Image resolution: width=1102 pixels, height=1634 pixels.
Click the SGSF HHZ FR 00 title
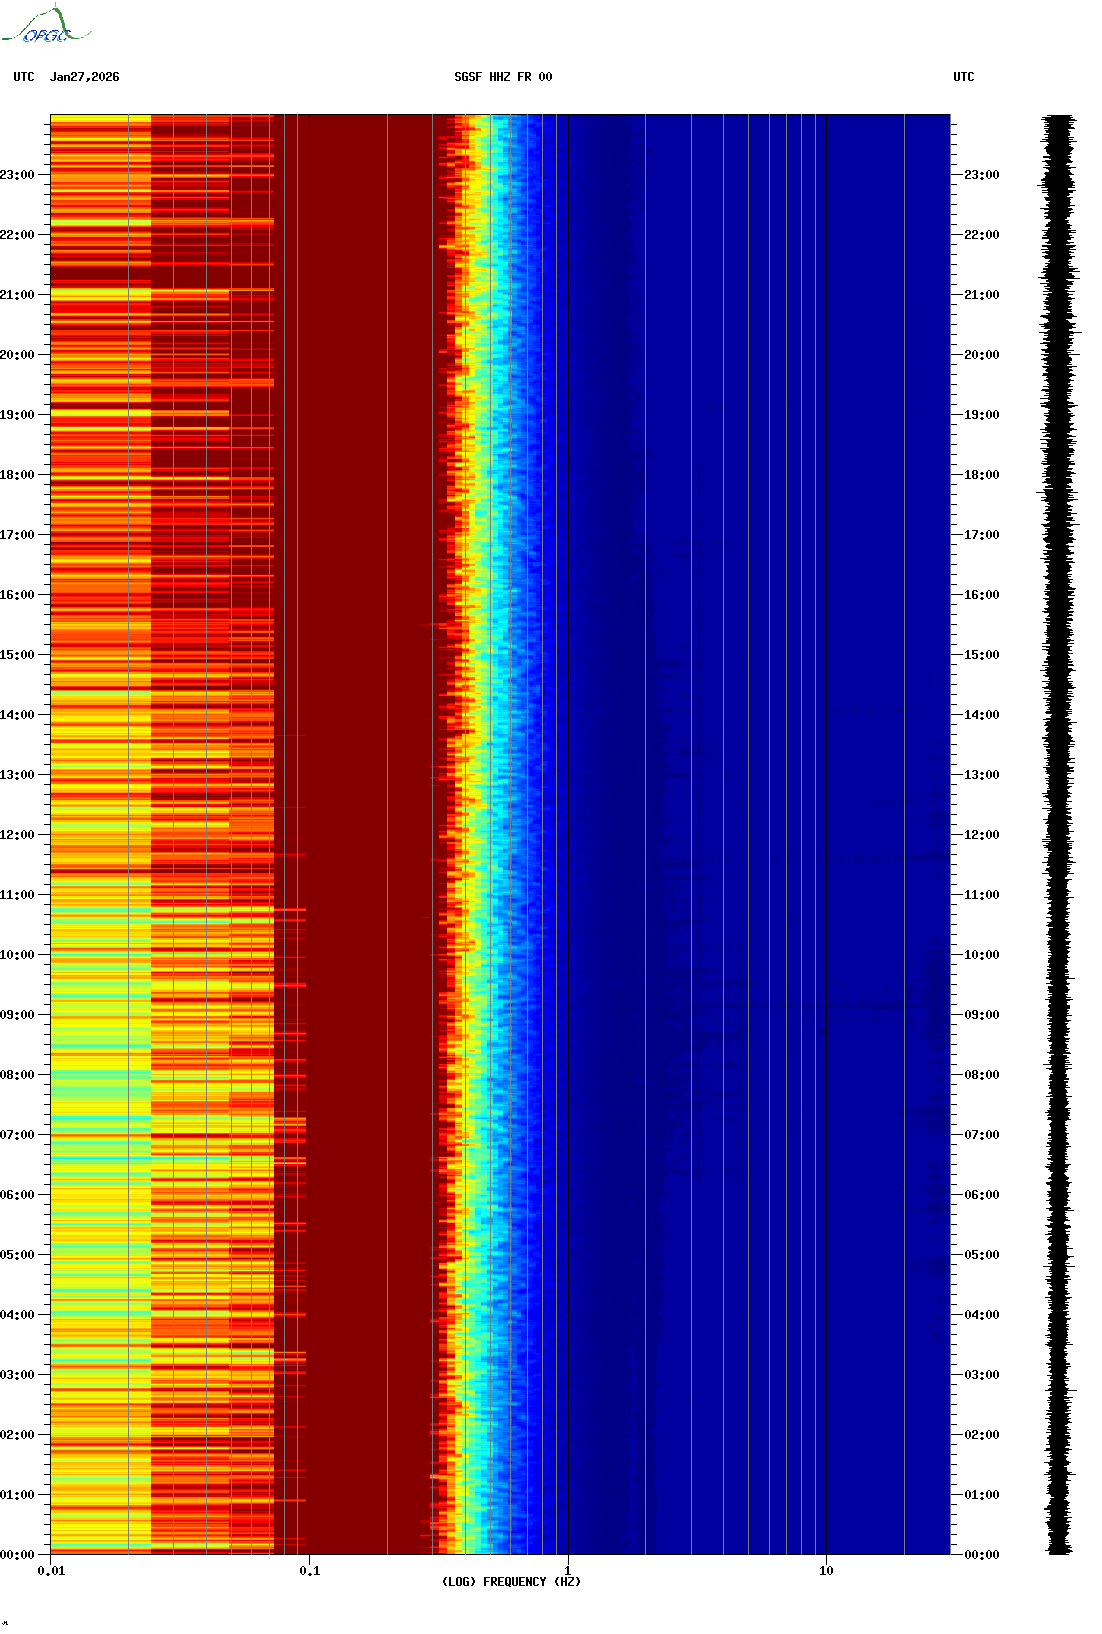[x=503, y=77]
